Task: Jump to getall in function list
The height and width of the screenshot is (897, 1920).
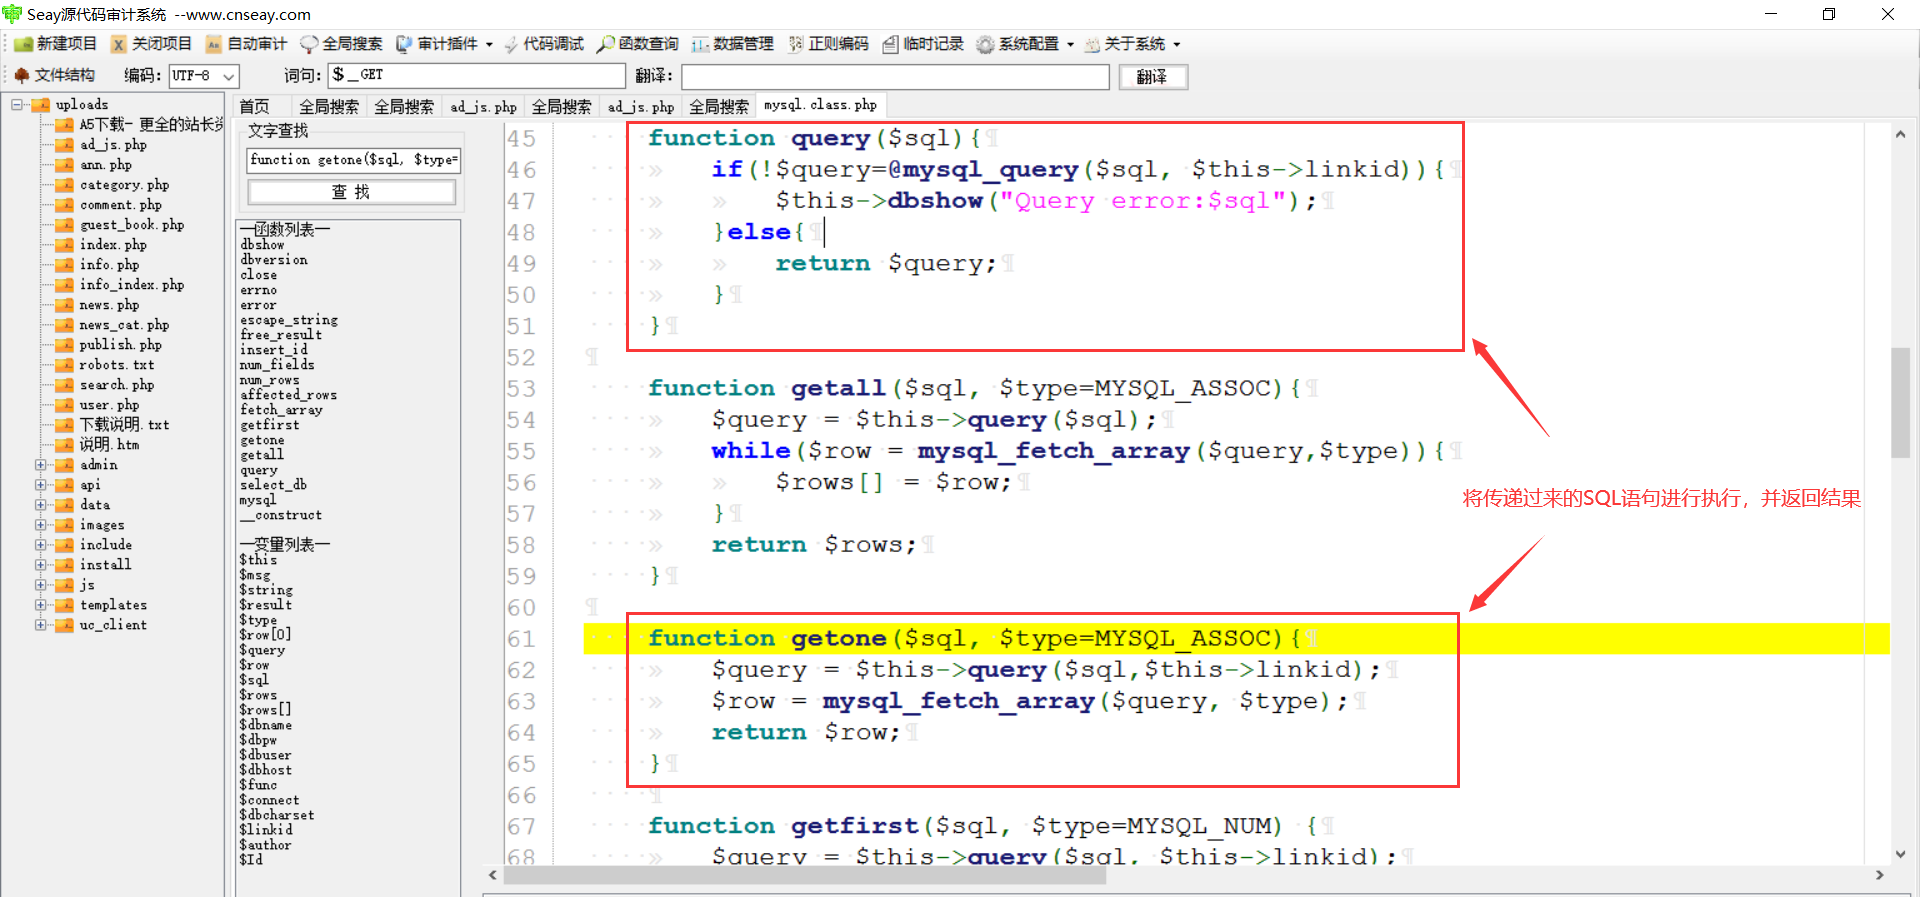Action: 262,455
